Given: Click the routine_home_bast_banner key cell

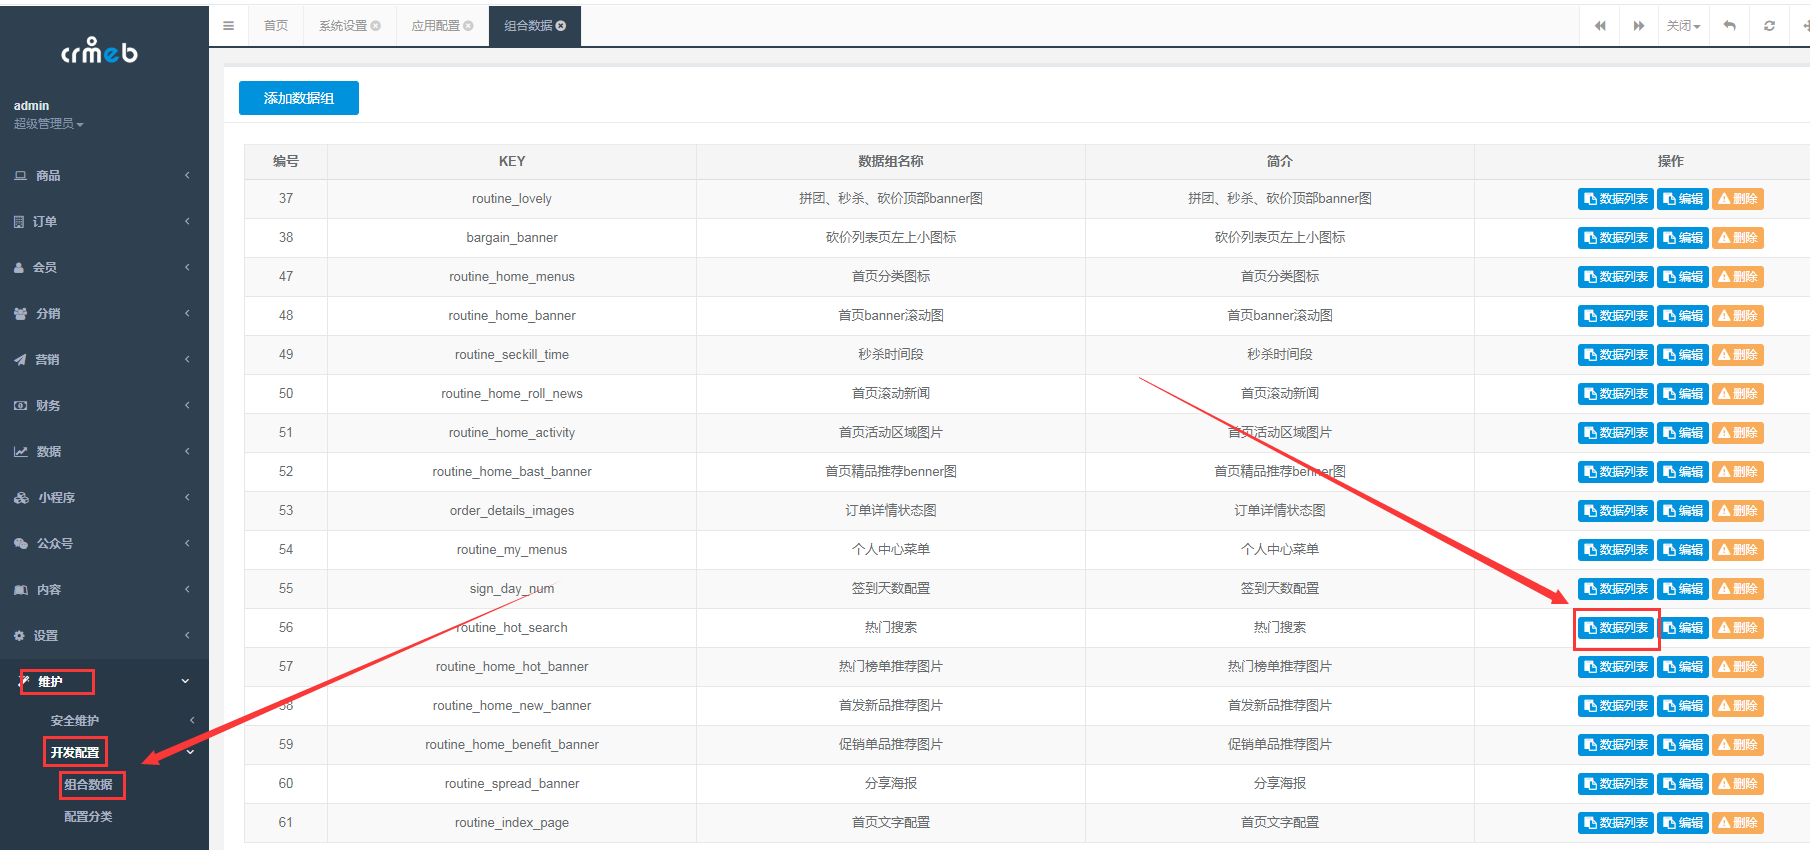Looking at the screenshot, I should click(512, 472).
